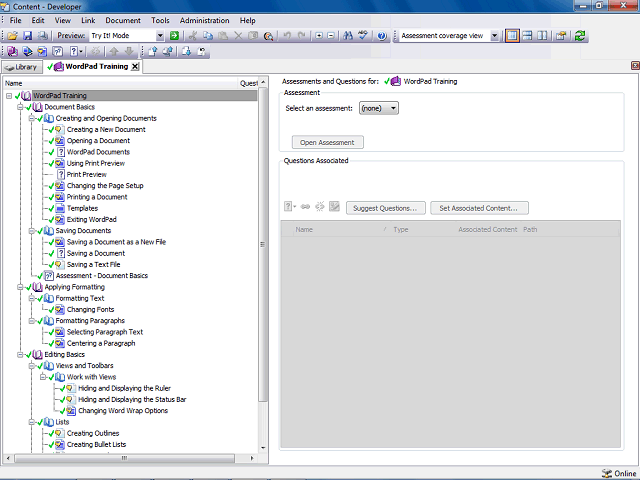Click the Print toolbar icon
The image size is (640, 480).
[x=42, y=36]
